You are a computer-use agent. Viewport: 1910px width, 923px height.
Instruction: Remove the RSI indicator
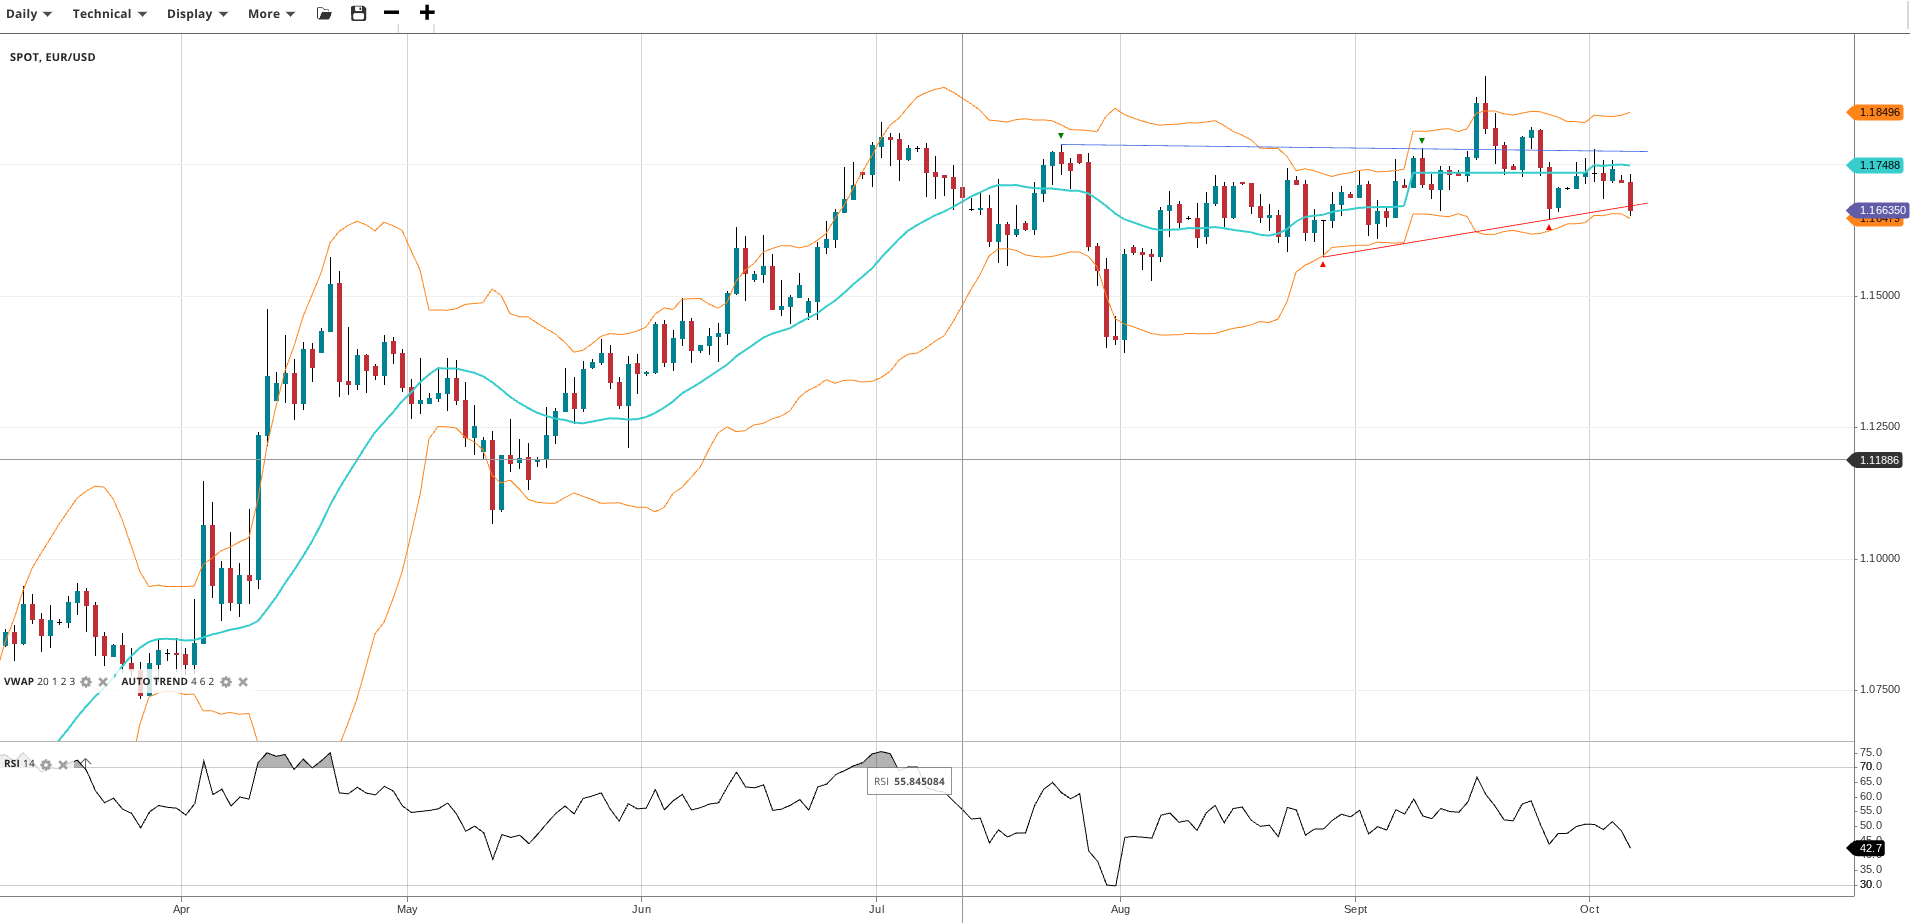tap(63, 765)
